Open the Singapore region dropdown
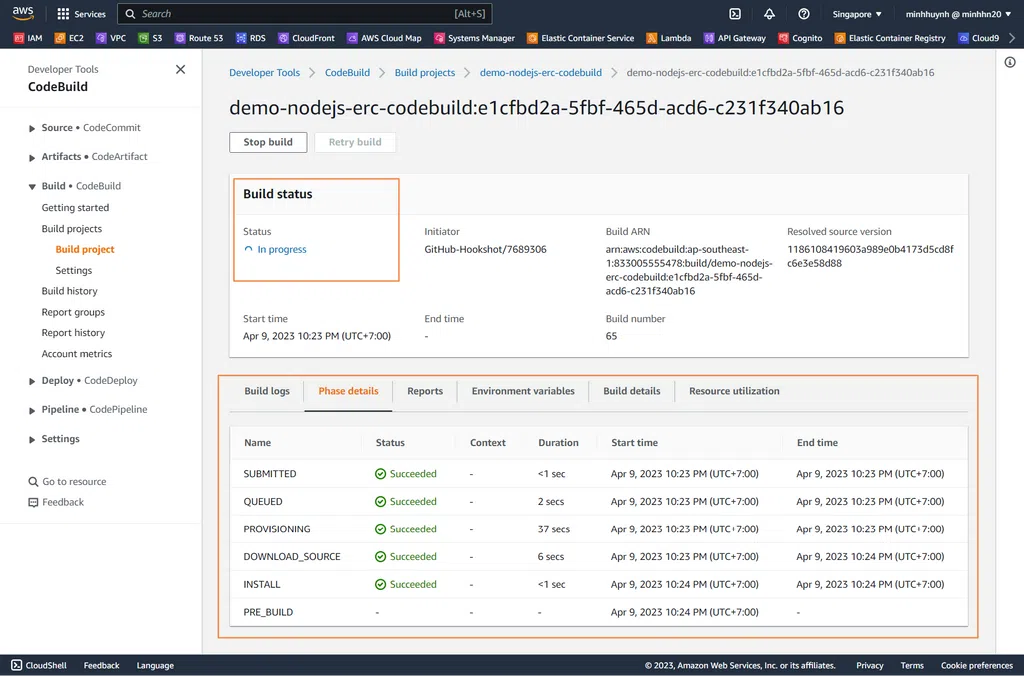Image resolution: width=1024 pixels, height=676 pixels. coord(857,14)
